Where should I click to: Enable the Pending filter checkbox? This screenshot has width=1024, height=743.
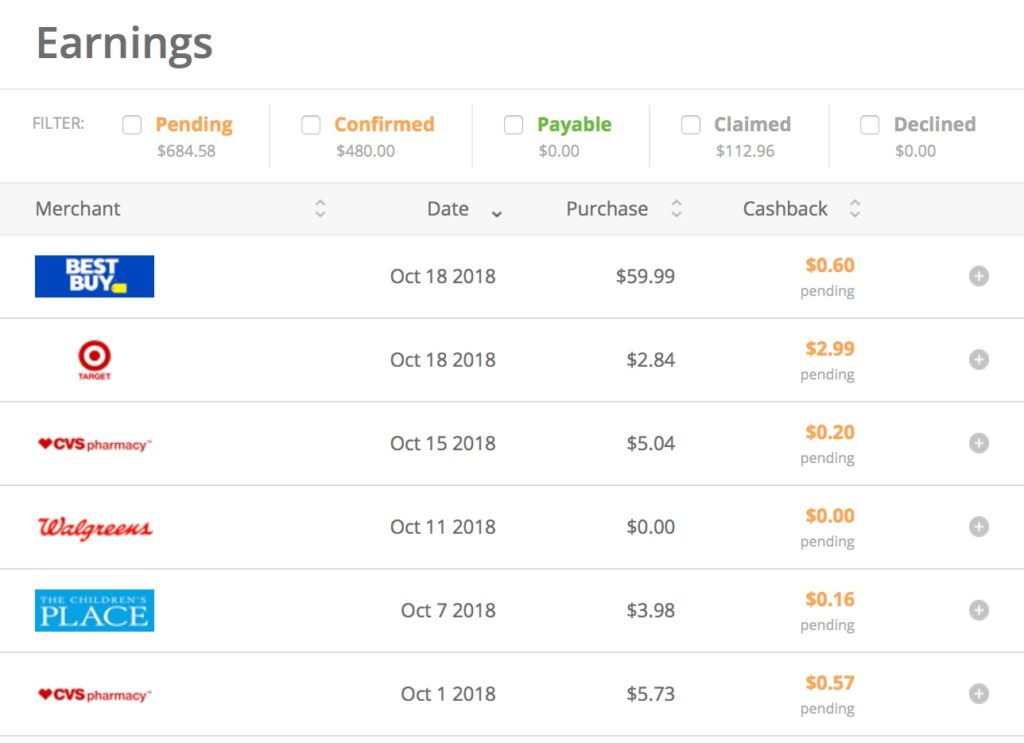[x=132, y=125]
